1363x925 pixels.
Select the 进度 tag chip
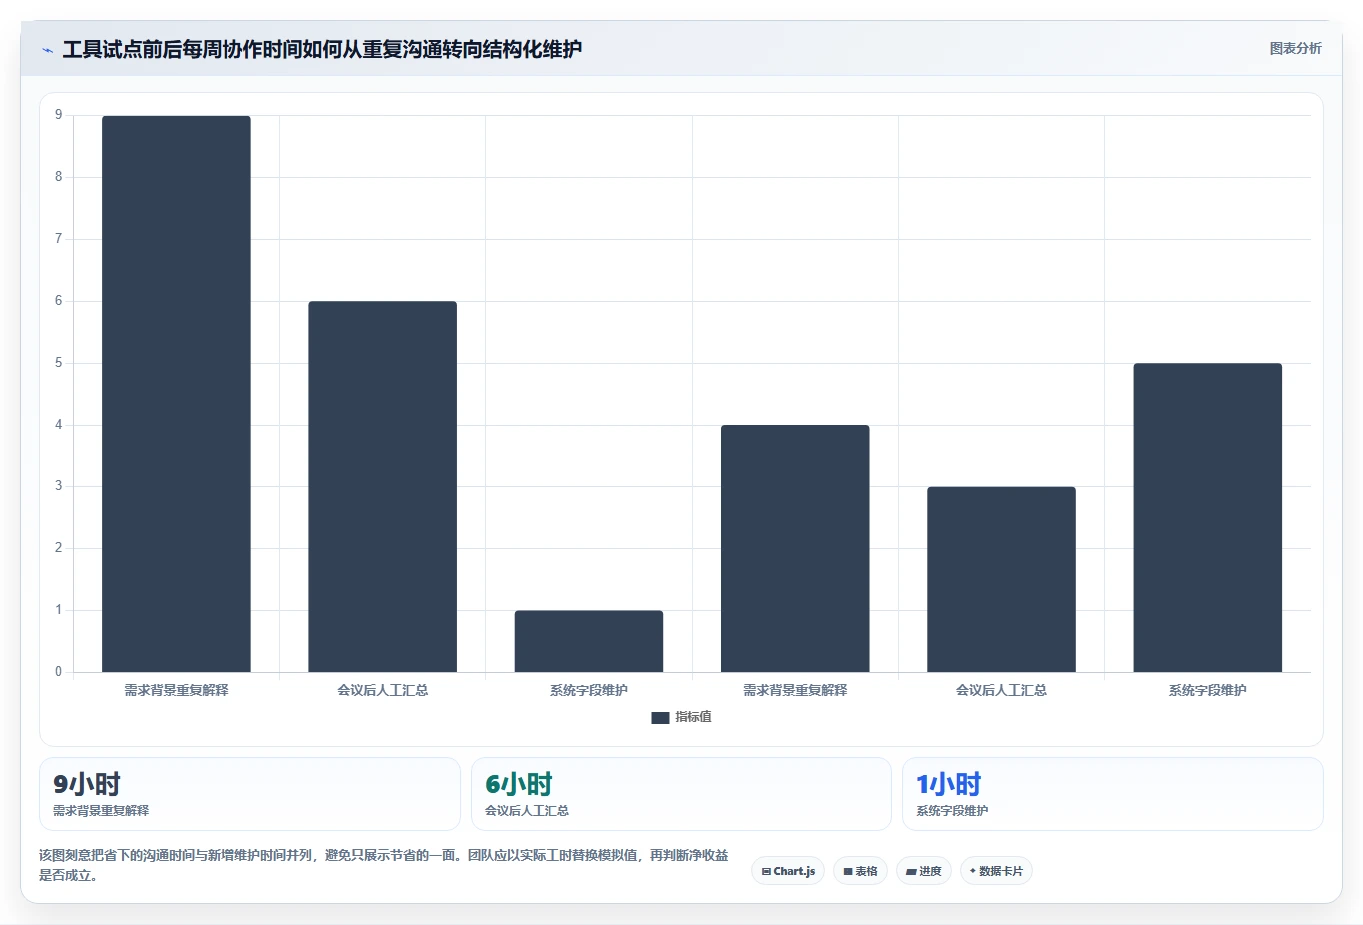(x=924, y=871)
